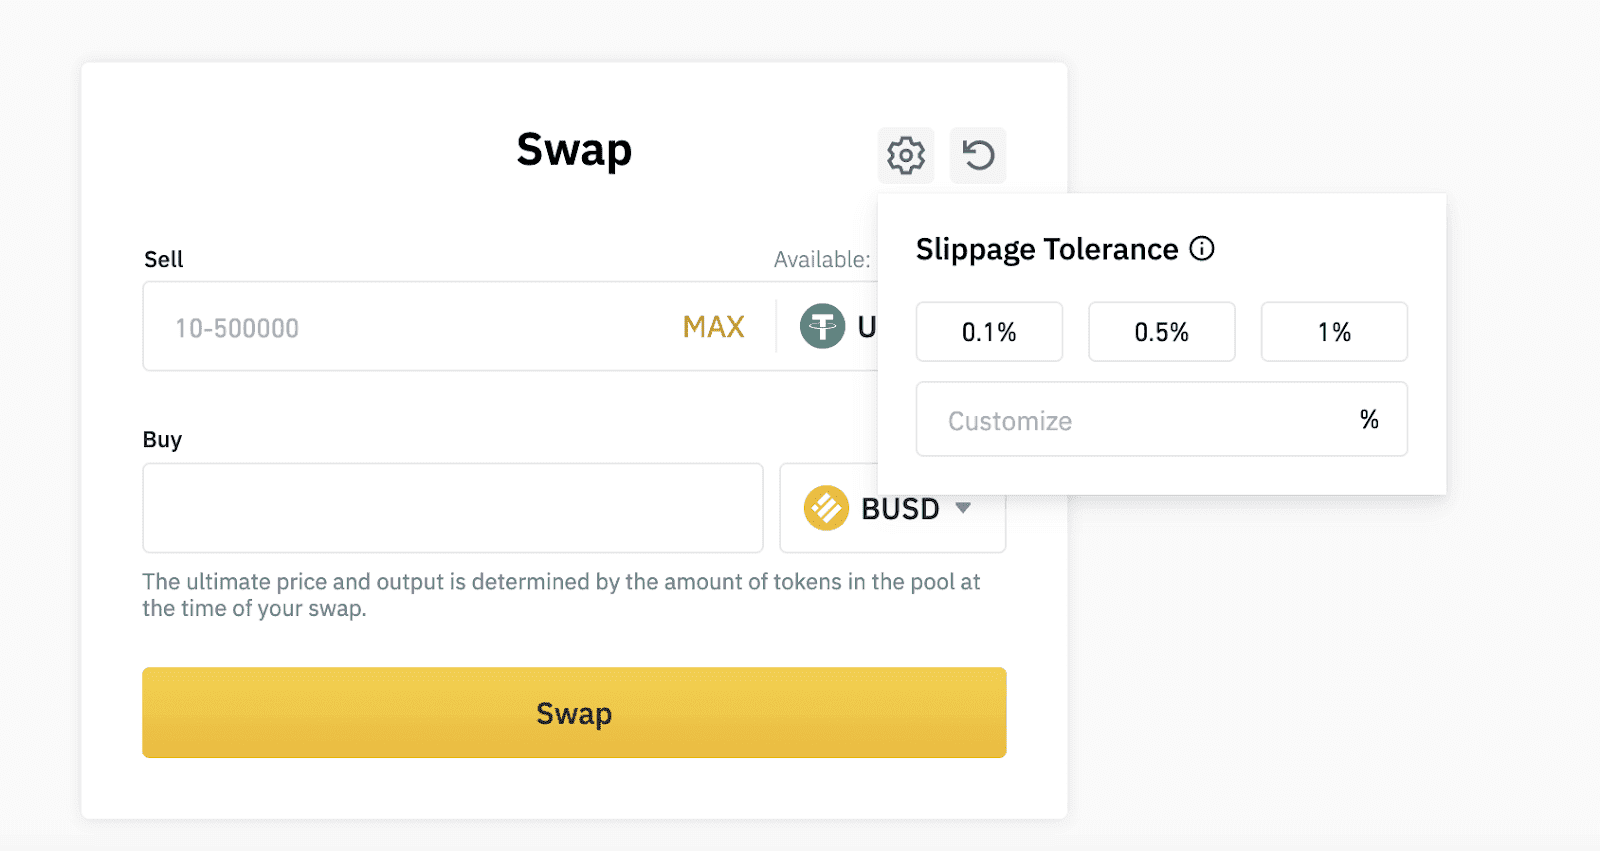The image size is (1600, 851).
Task: Click the swap history refresh icon
Action: coord(978,155)
